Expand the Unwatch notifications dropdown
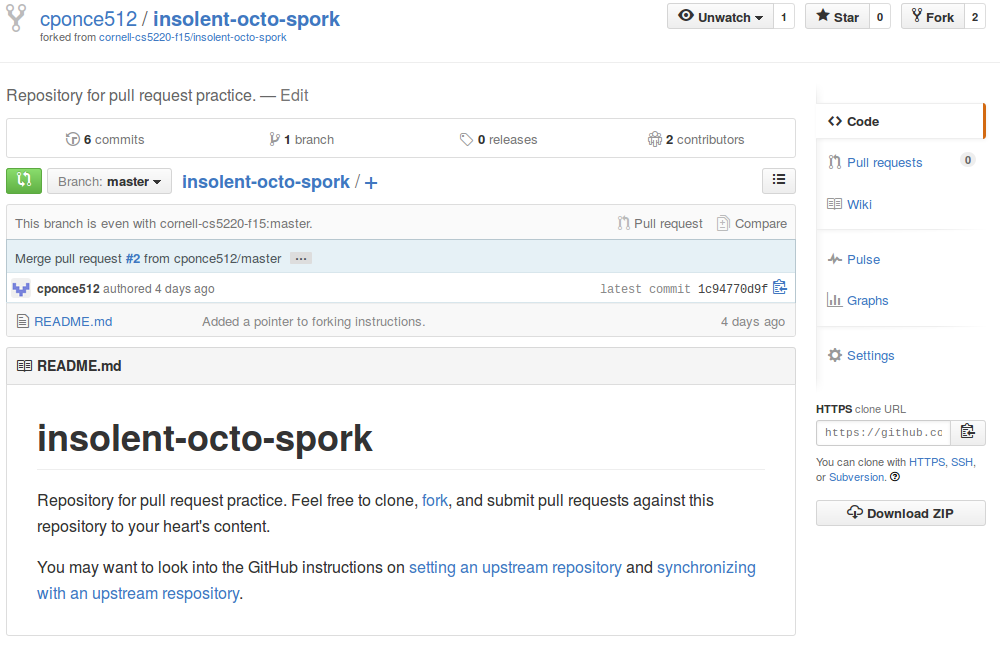Viewport: 1000px width, 648px height. 720,17
